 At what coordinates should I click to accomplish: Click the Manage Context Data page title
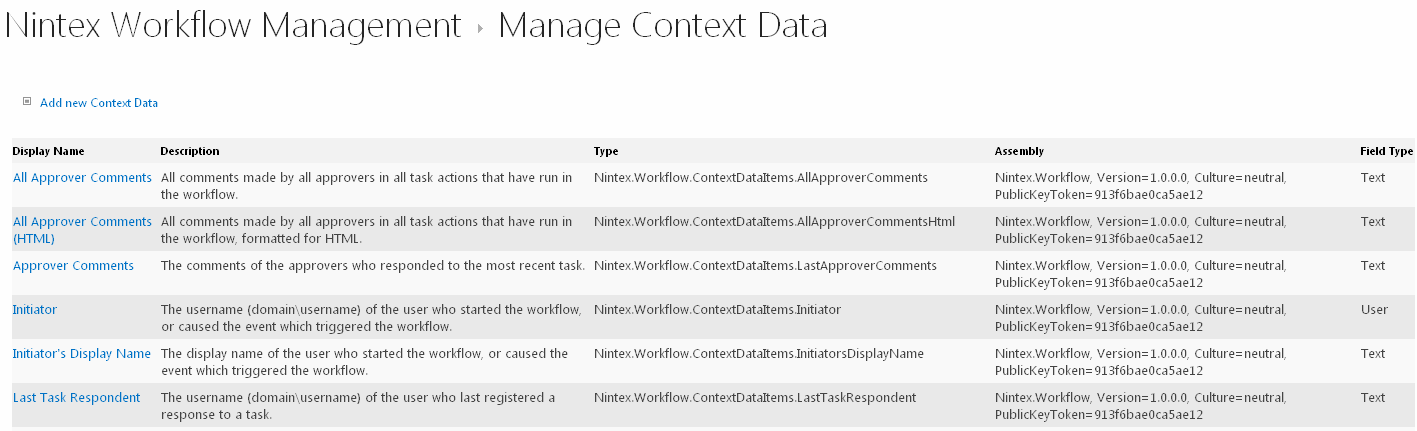(662, 26)
